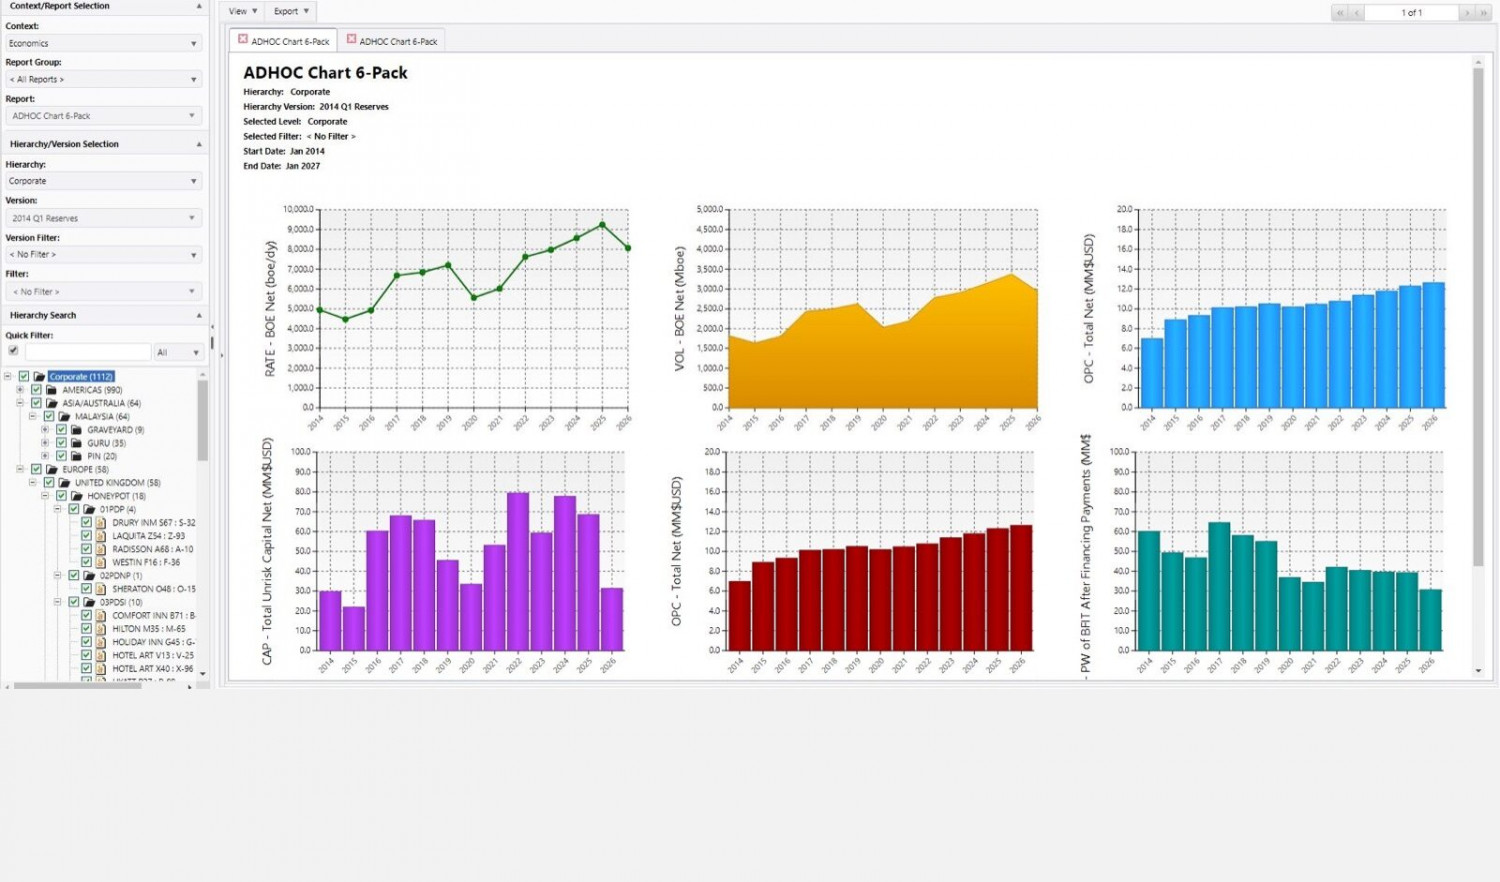Click the next page arrow icon
Image resolution: width=1500 pixels, height=882 pixels.
[x=1467, y=12]
